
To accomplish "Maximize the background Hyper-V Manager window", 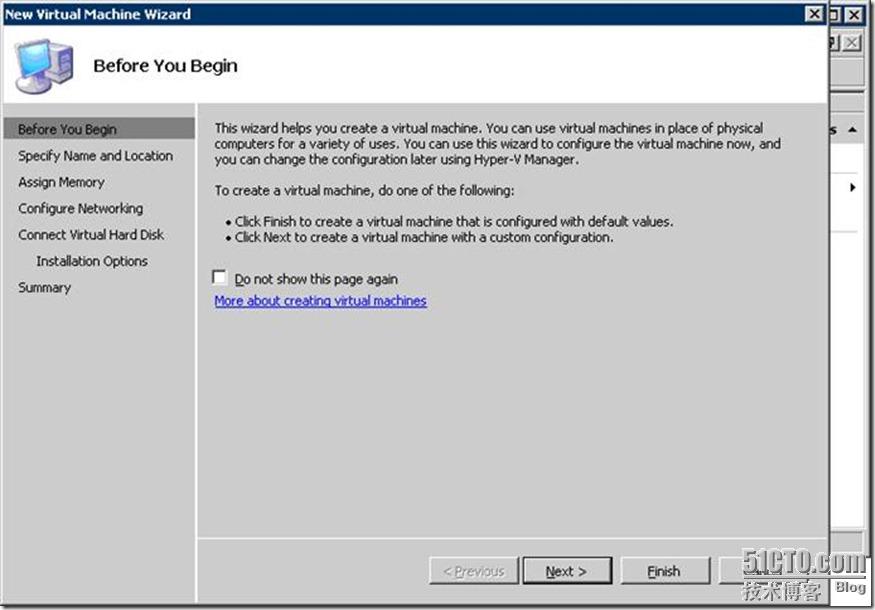I will coord(835,15).
